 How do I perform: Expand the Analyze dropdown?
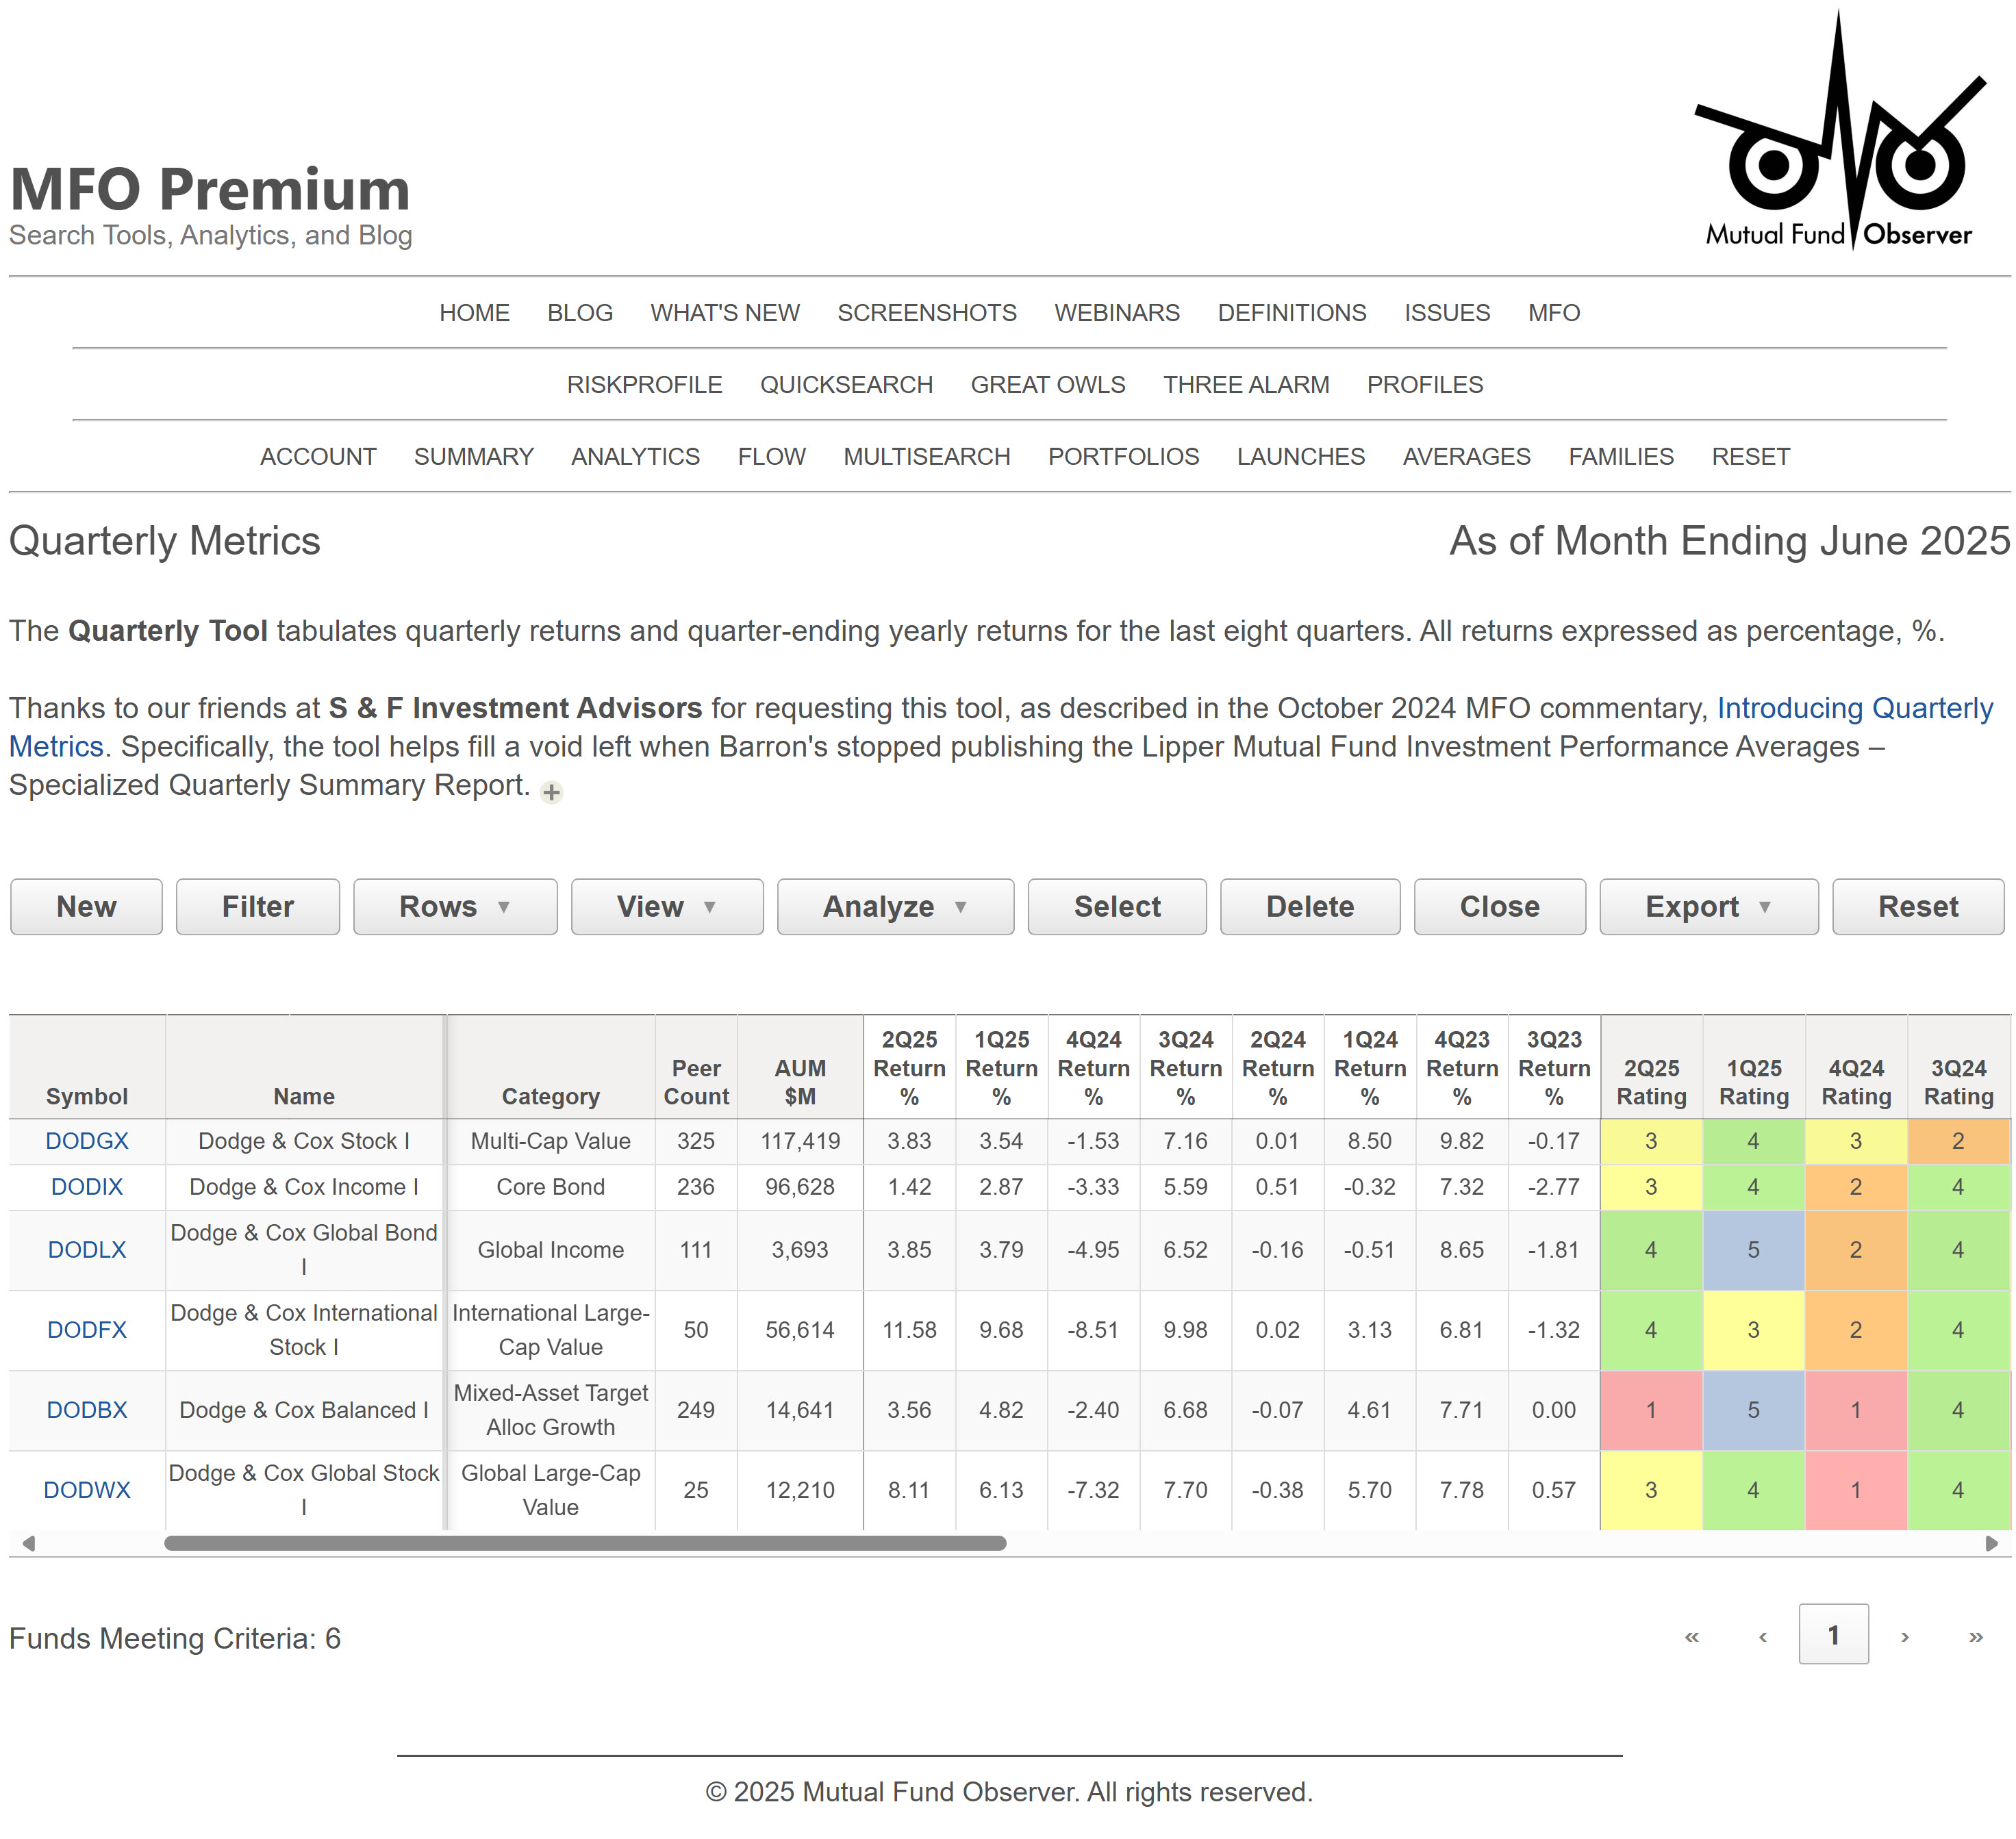[x=895, y=907]
